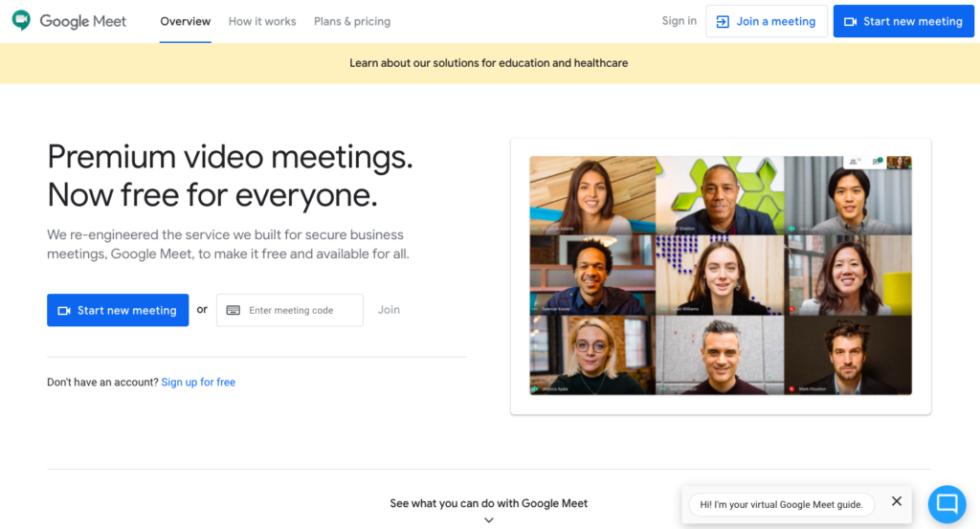The image size is (980, 529).
Task: Click participants icon in video grid preview
Action: point(854,162)
